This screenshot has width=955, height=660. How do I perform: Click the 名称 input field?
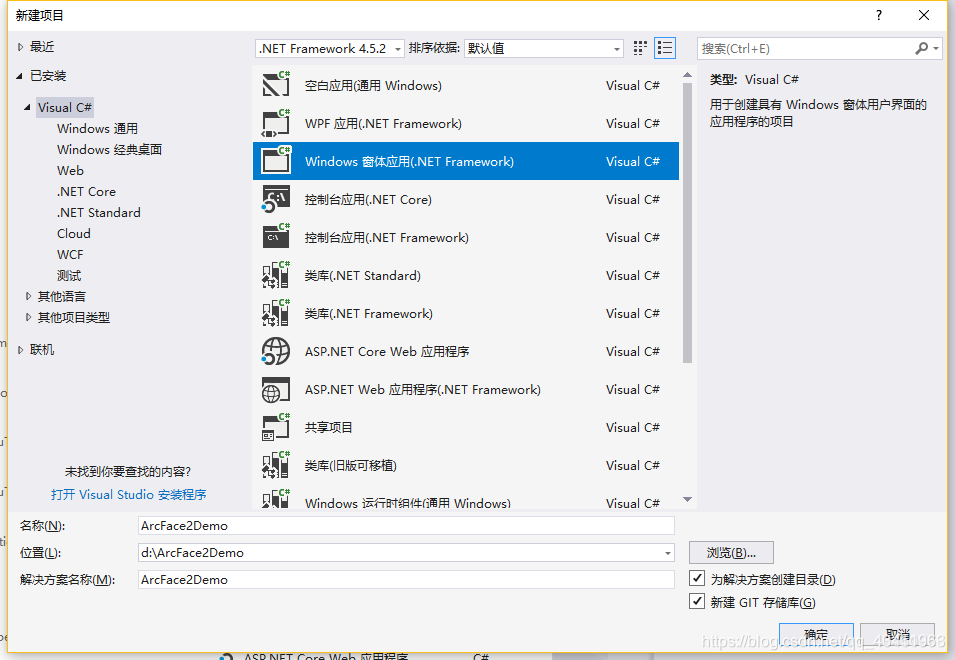(x=406, y=525)
